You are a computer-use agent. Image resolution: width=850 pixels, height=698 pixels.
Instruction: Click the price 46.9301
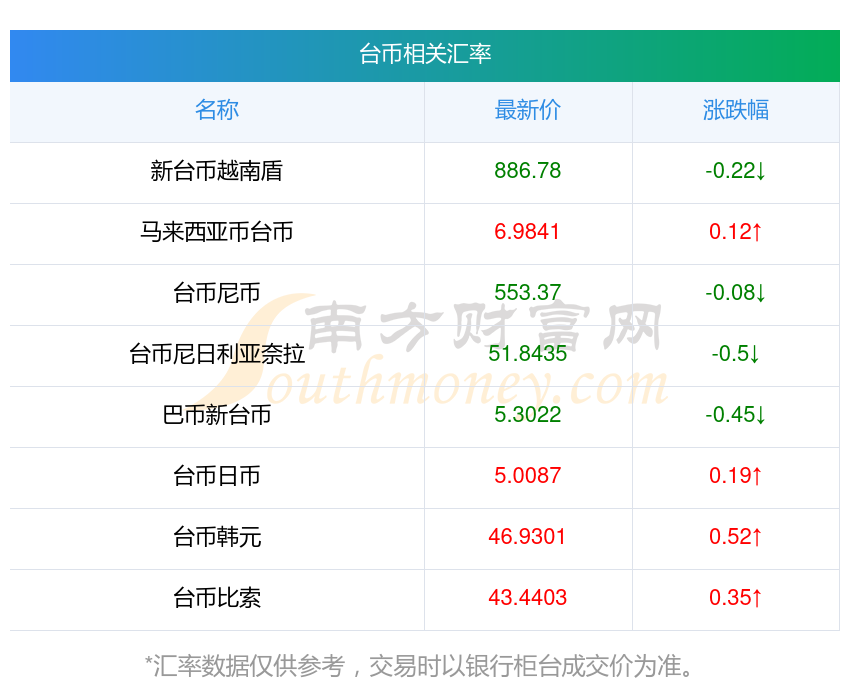coord(527,537)
